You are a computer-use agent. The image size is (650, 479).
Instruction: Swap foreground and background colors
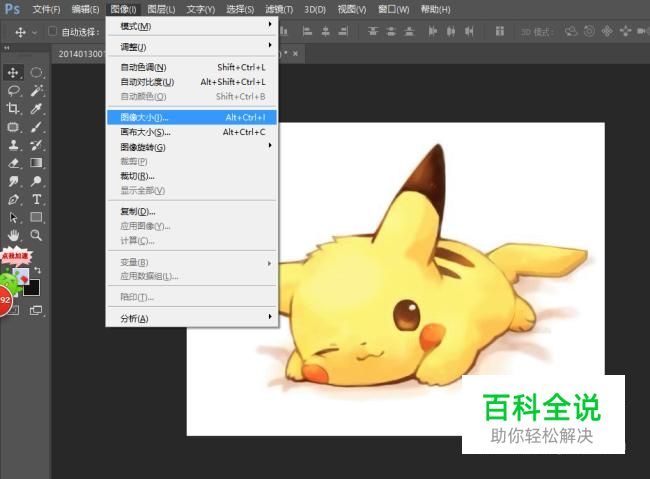[x=38, y=270]
